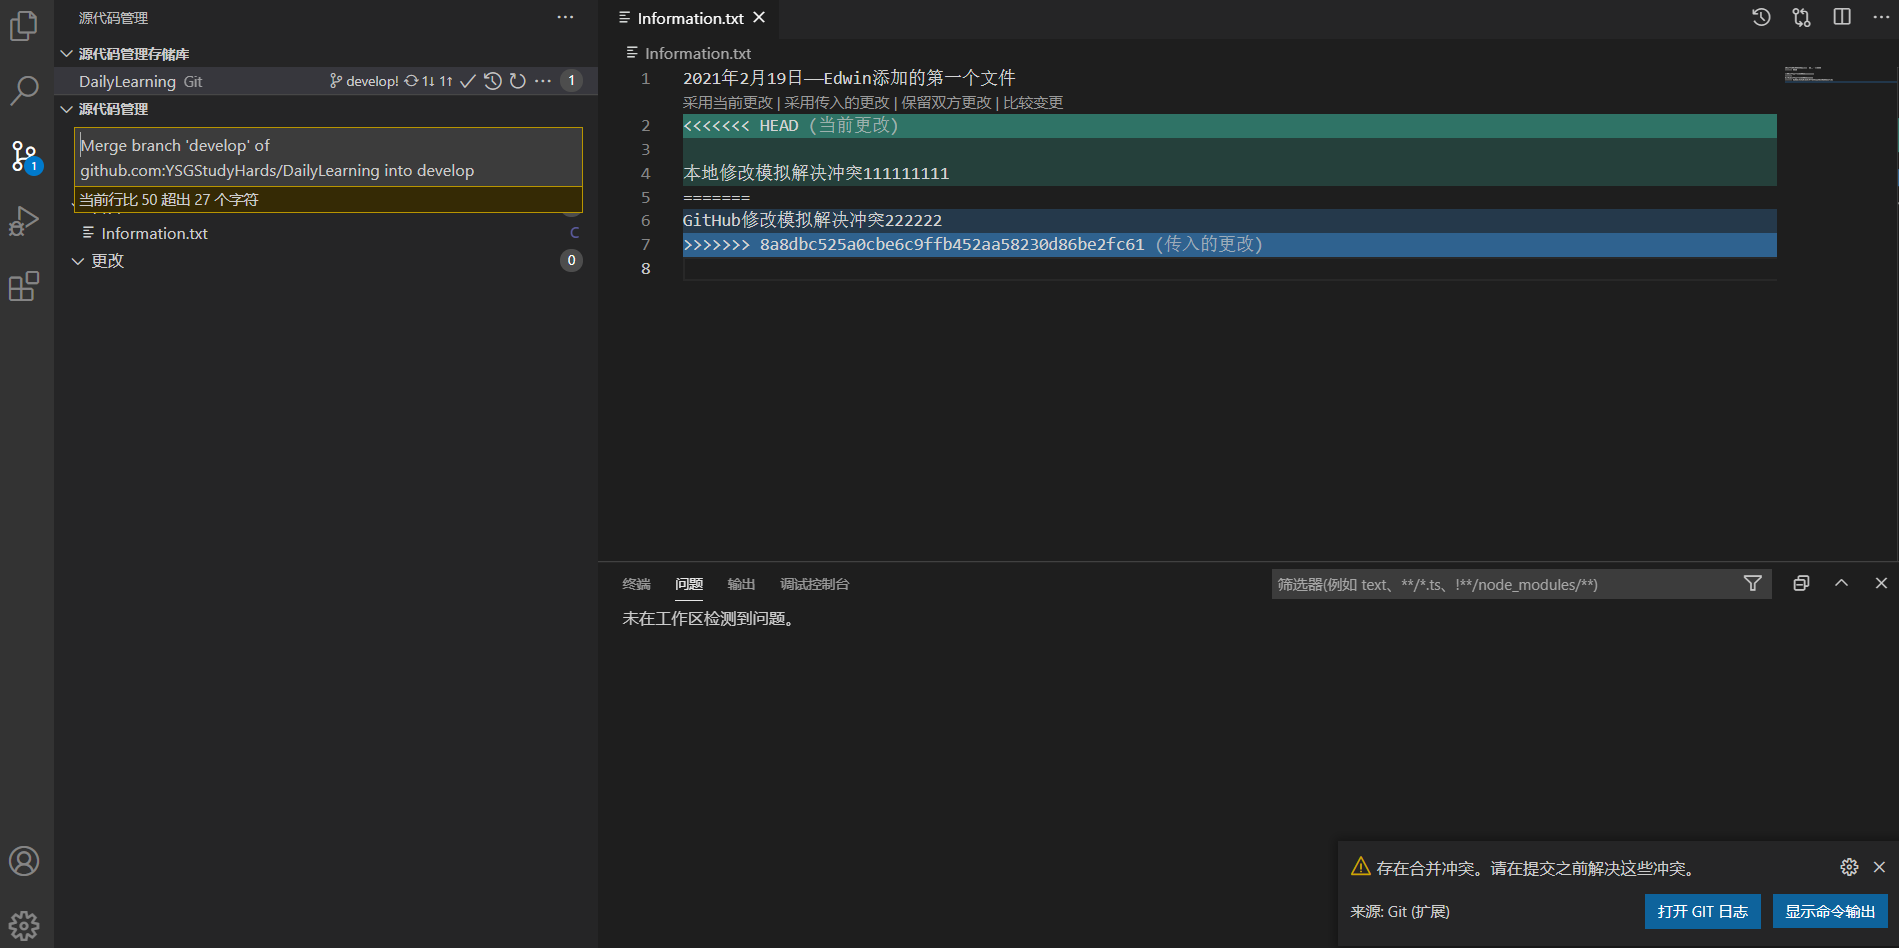Open the Run and Debug view
This screenshot has width=1899, height=948.
click(24, 221)
